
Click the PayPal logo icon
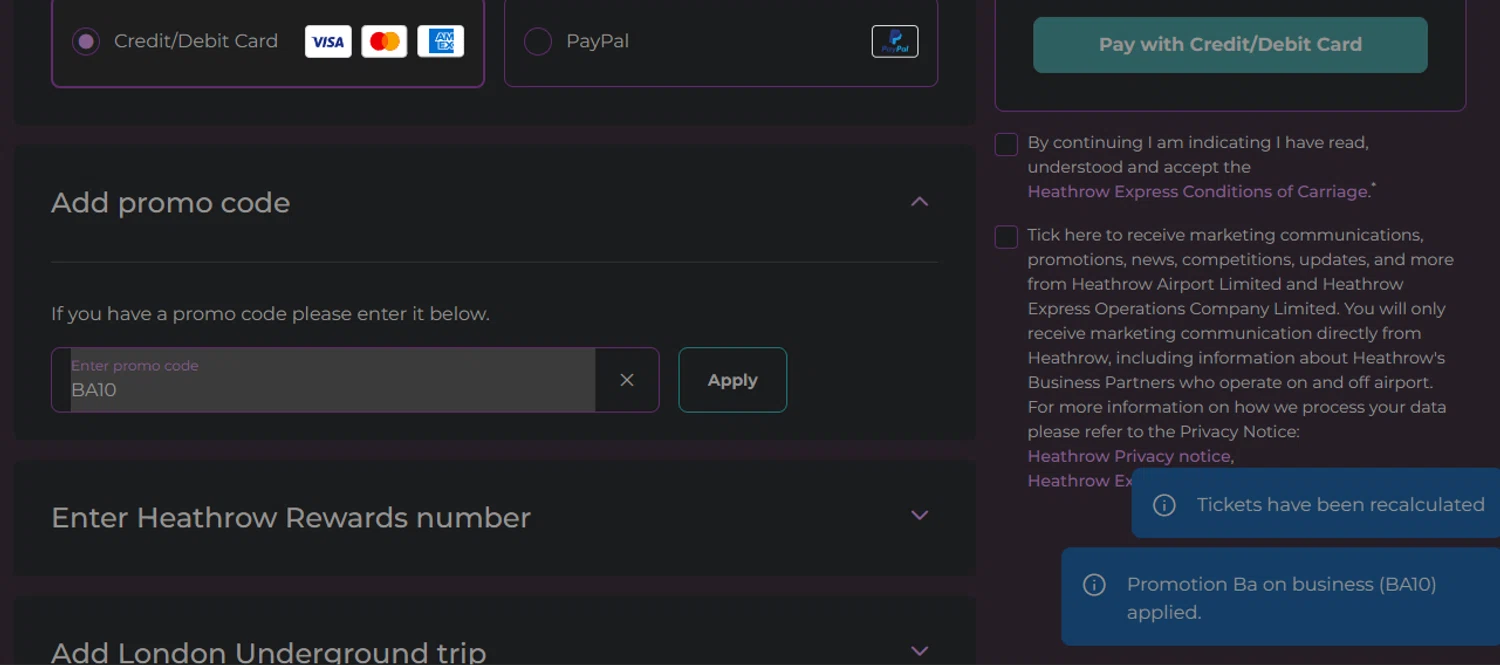[x=895, y=42]
